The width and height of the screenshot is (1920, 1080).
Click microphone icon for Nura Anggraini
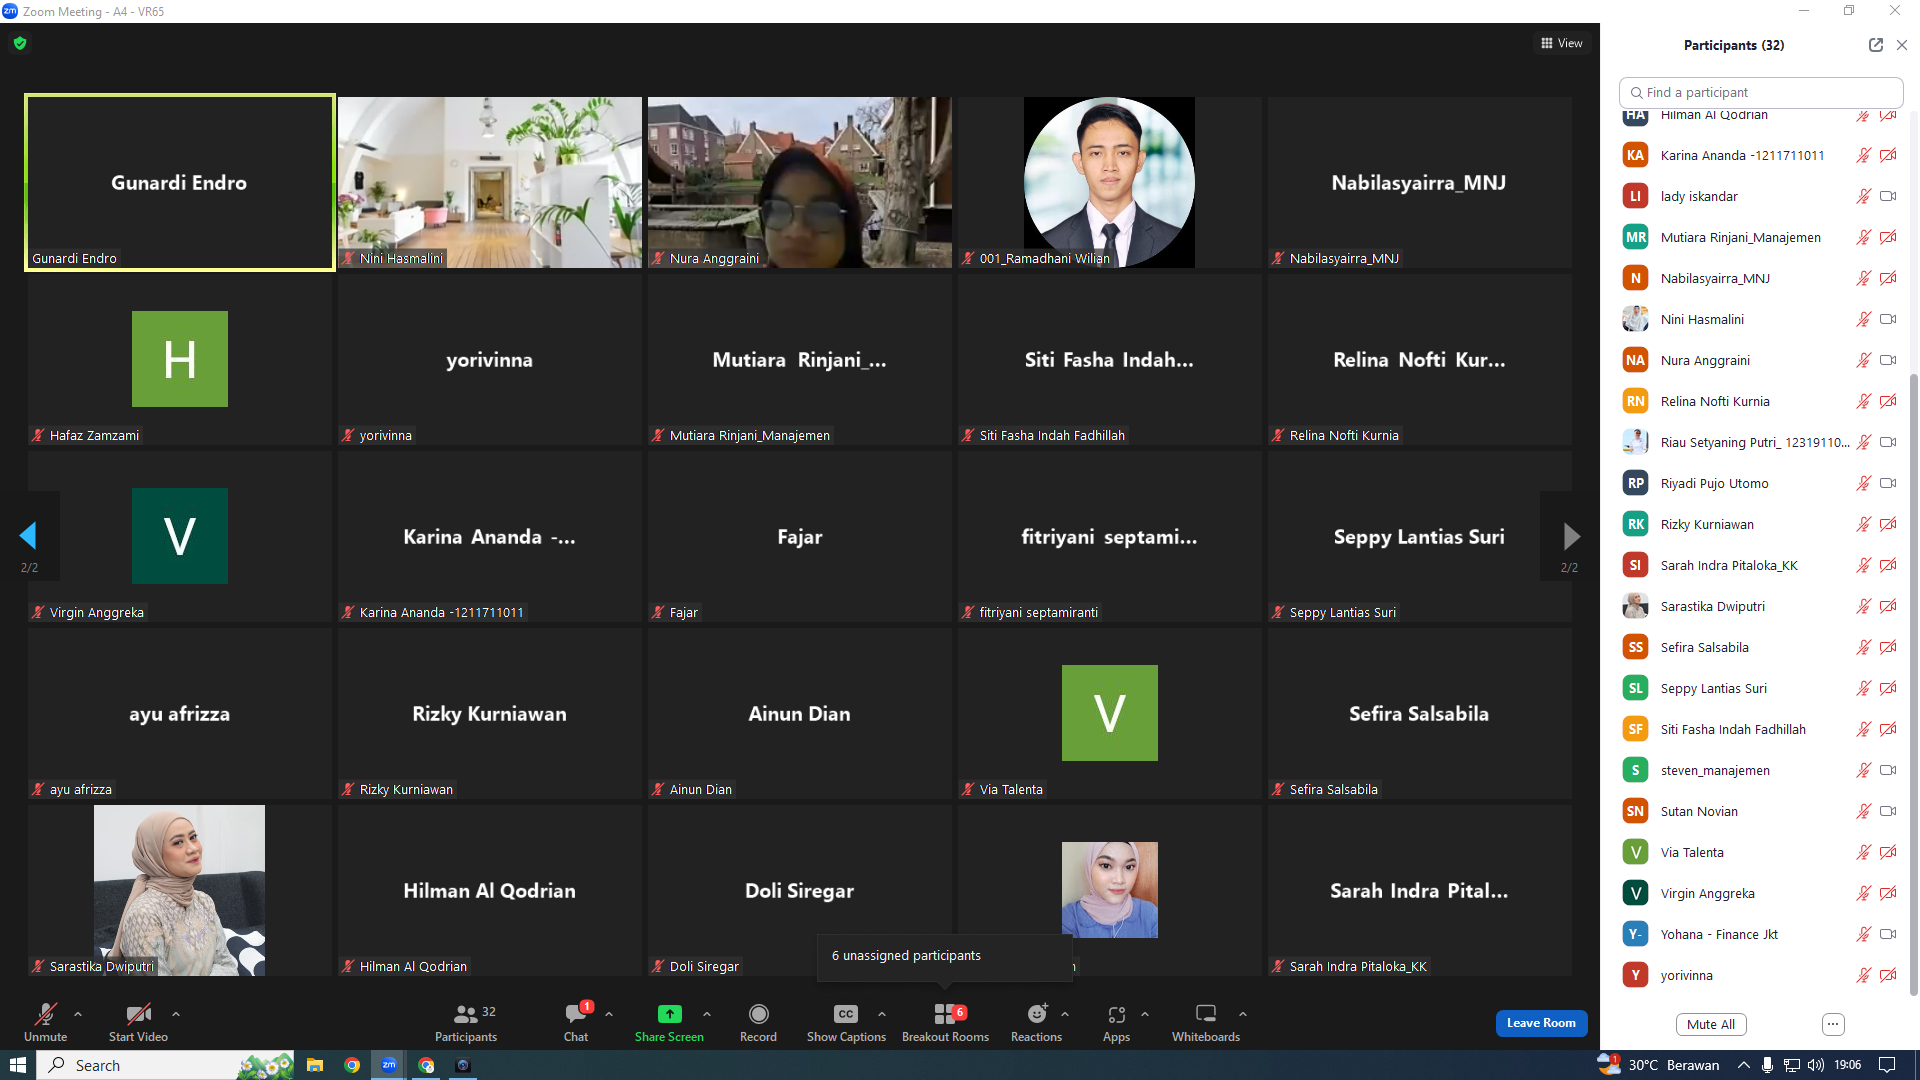point(1863,360)
